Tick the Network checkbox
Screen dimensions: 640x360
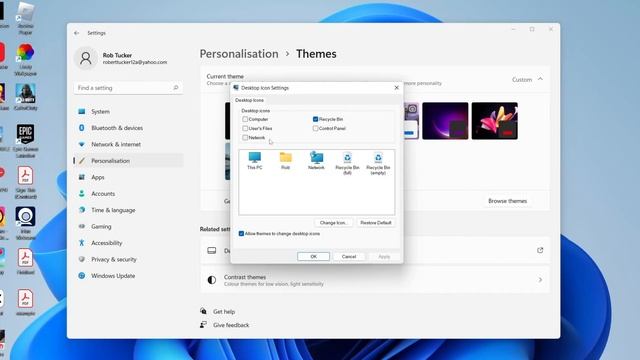[x=245, y=138]
